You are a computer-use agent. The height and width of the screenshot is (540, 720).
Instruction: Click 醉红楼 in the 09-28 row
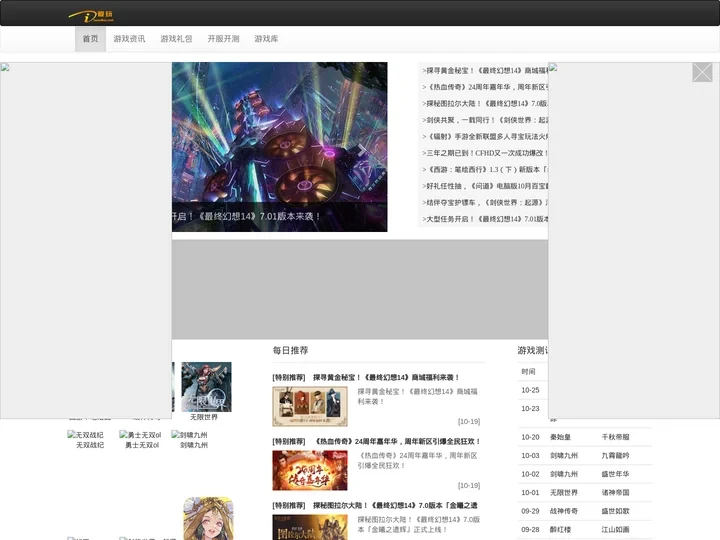click(x=560, y=529)
